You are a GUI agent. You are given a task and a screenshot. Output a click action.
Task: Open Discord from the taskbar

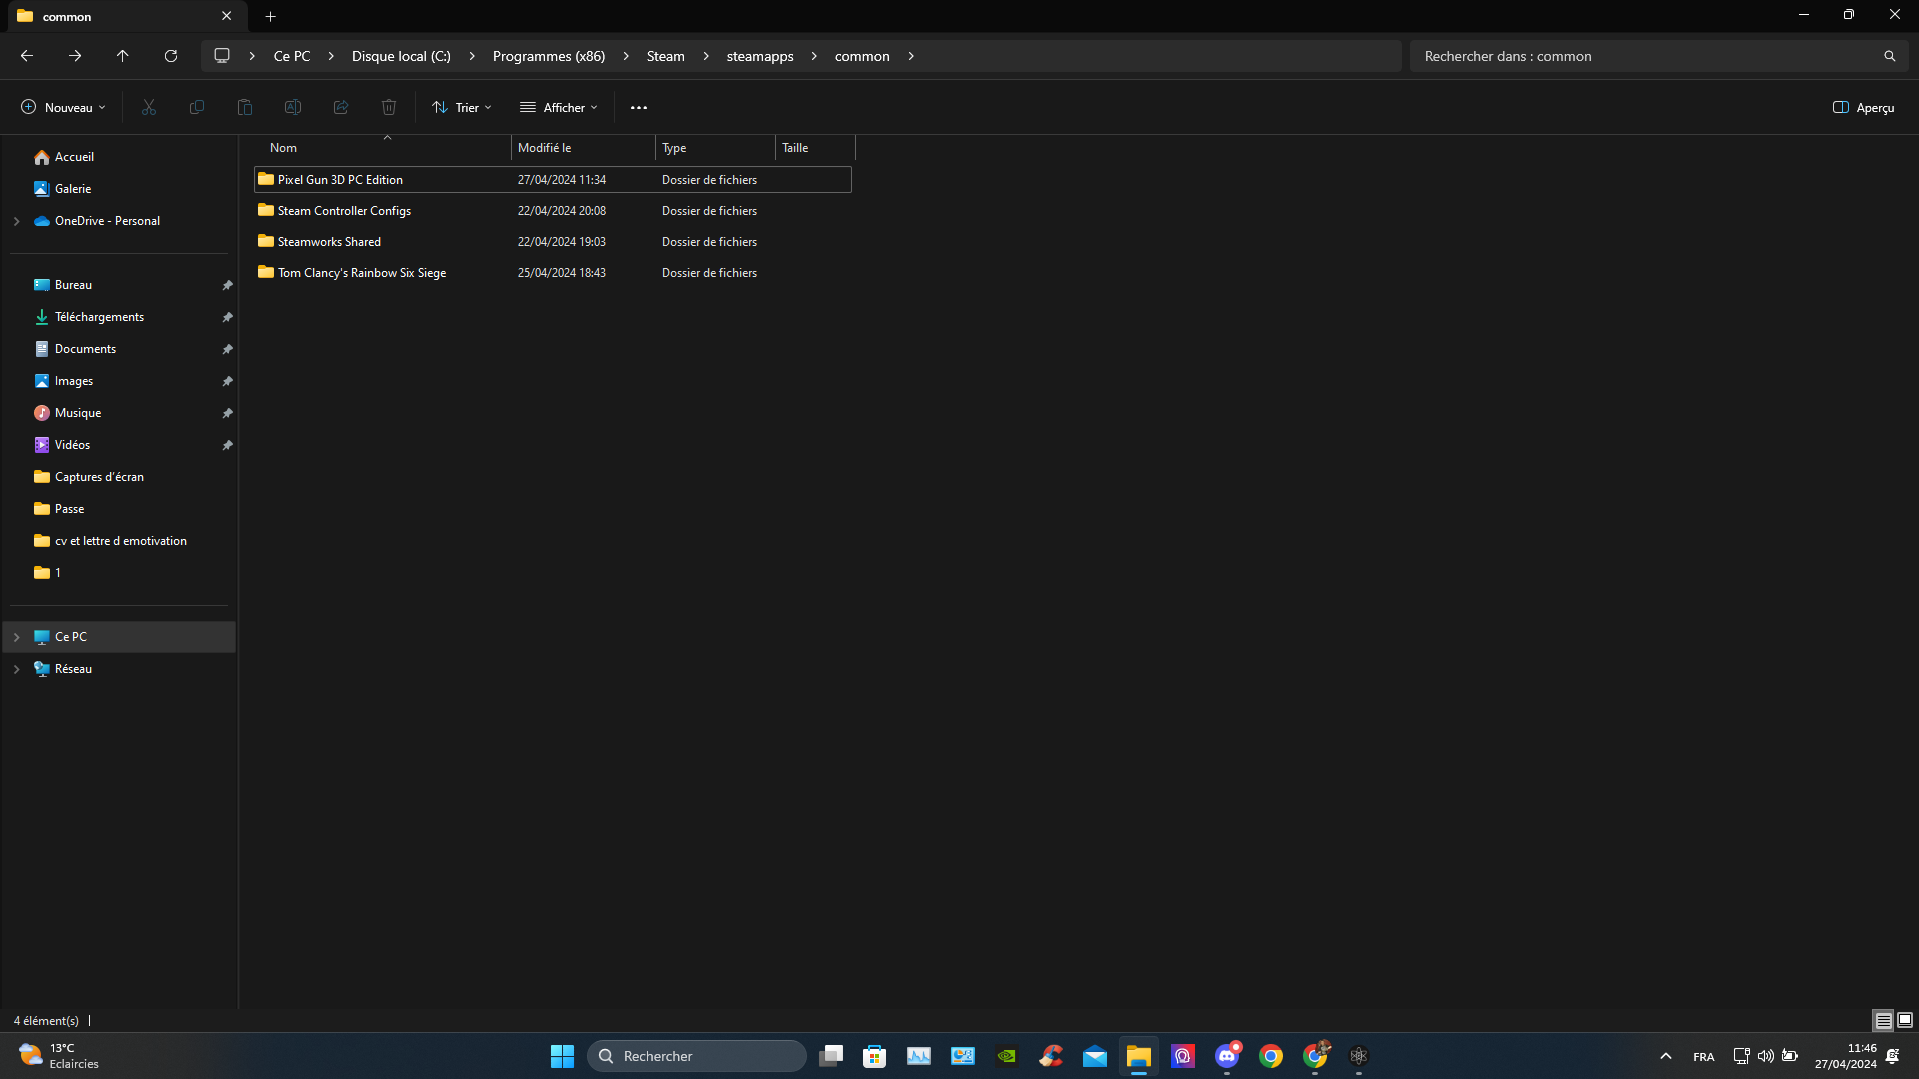click(1227, 1056)
